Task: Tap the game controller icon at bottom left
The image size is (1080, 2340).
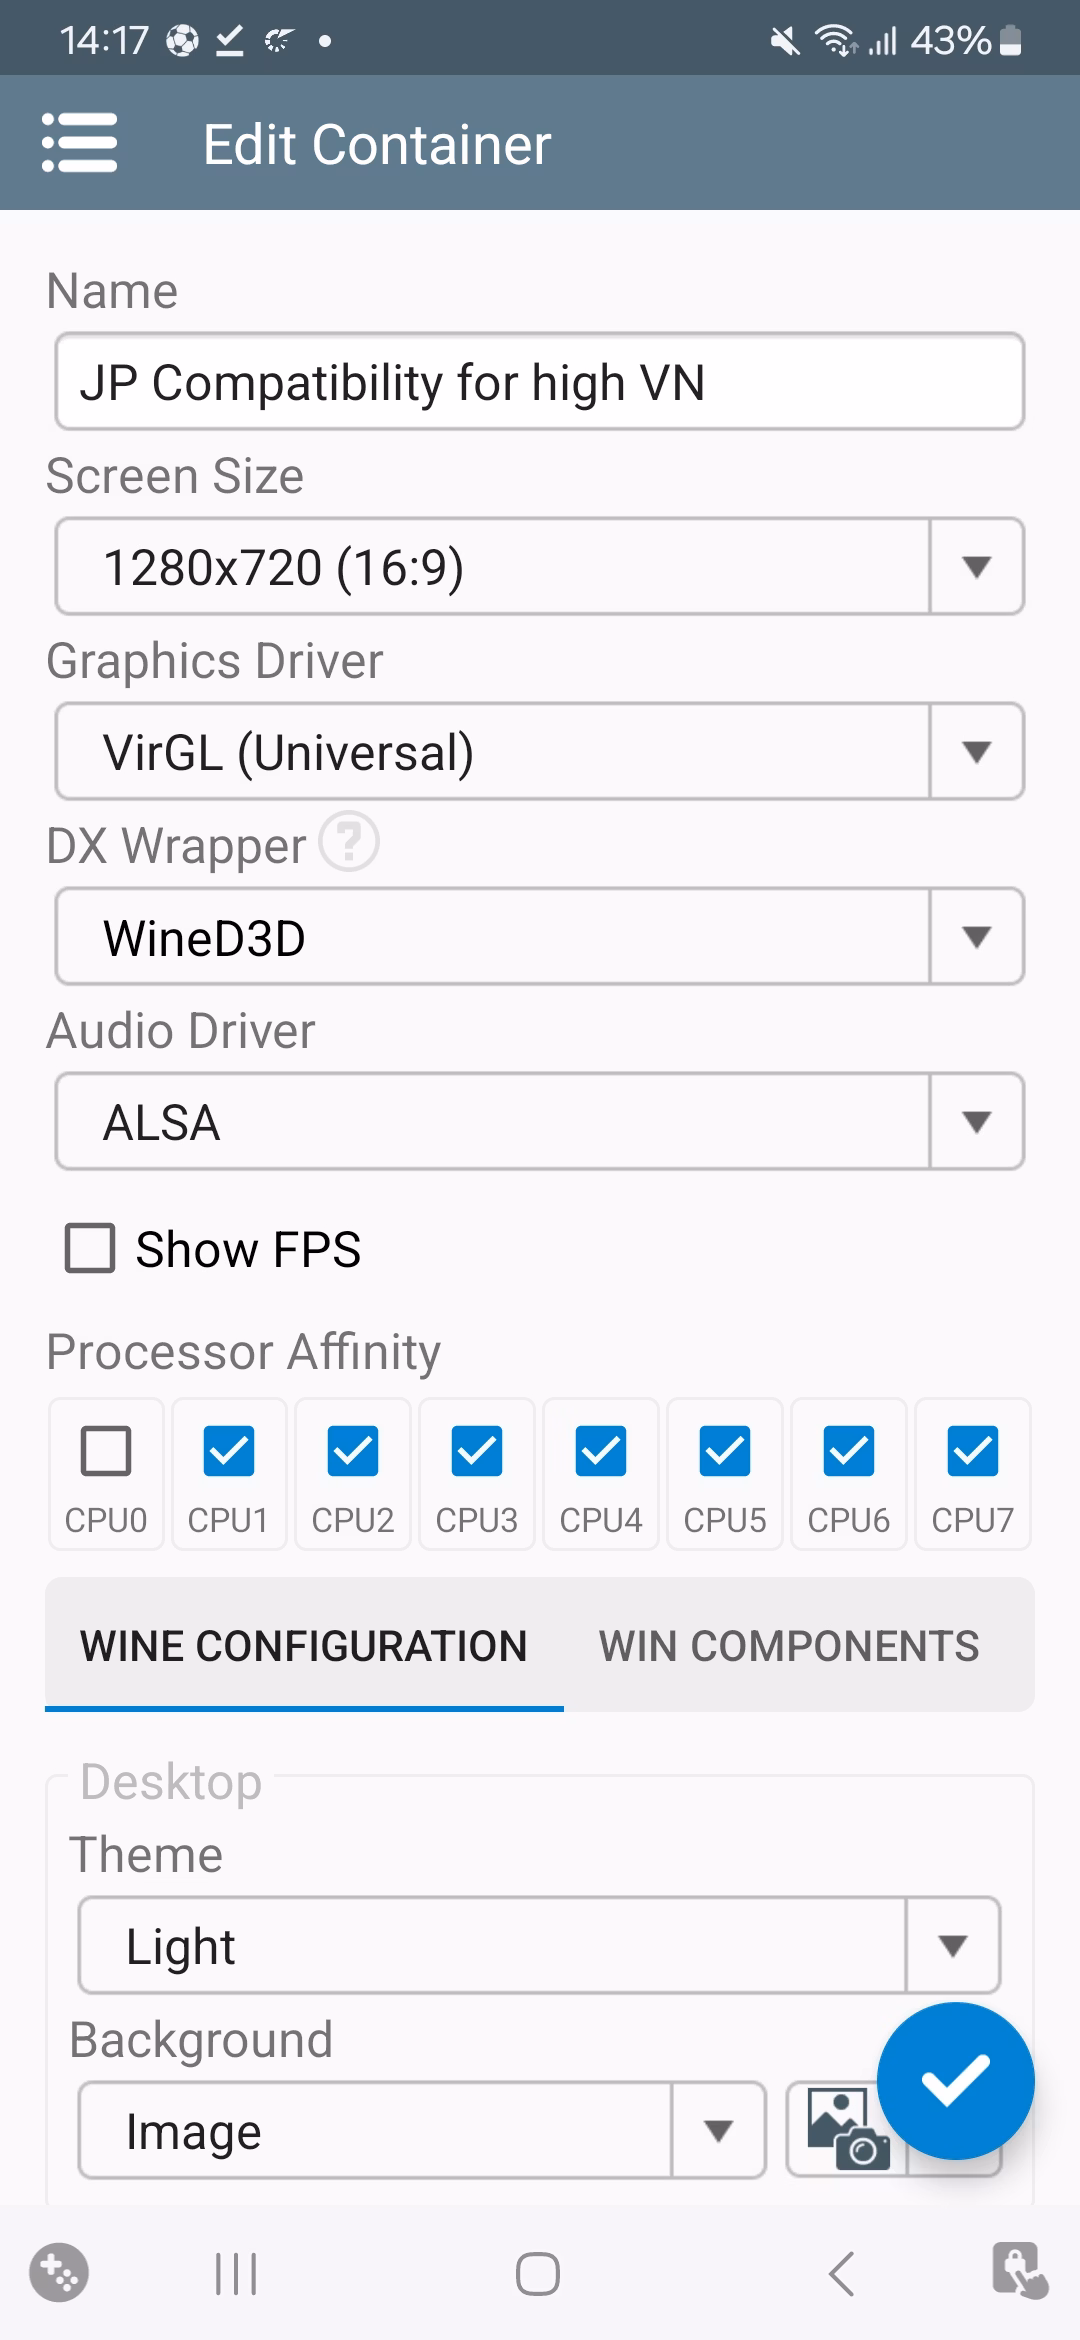Action: pyautogui.click(x=59, y=2273)
